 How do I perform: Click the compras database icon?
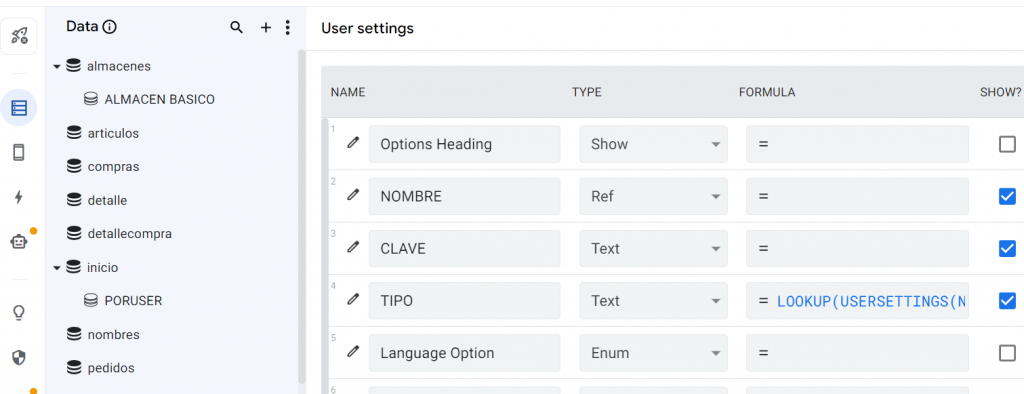click(x=74, y=167)
